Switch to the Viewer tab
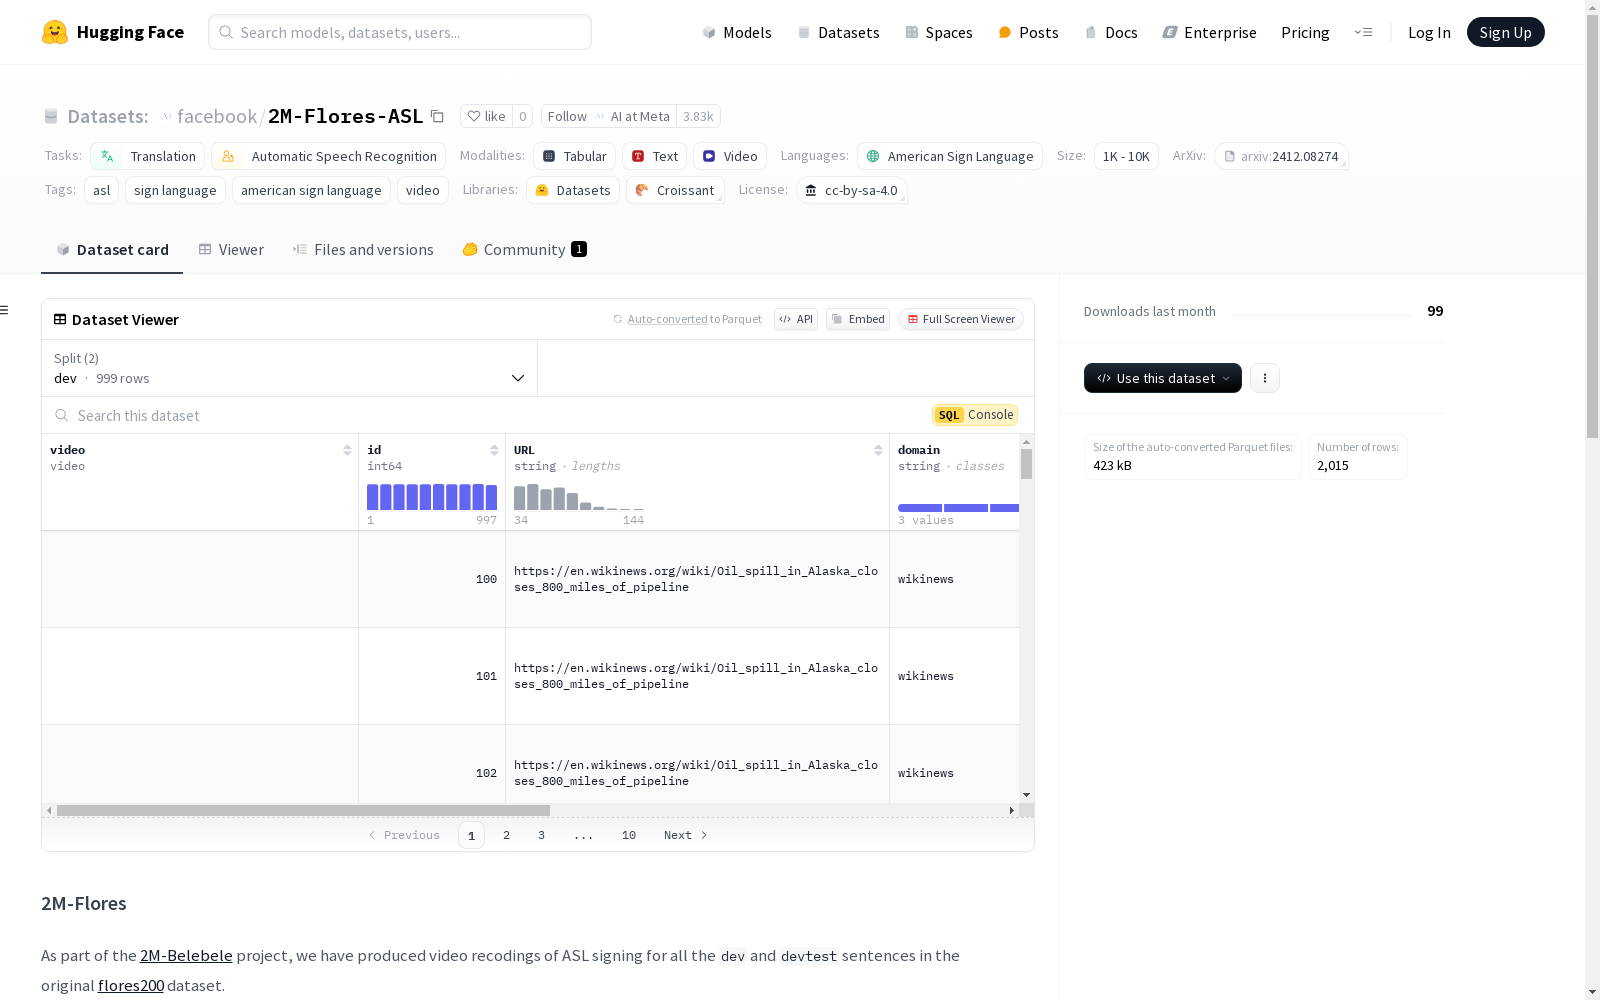The height and width of the screenshot is (1000, 1600). coord(231,249)
